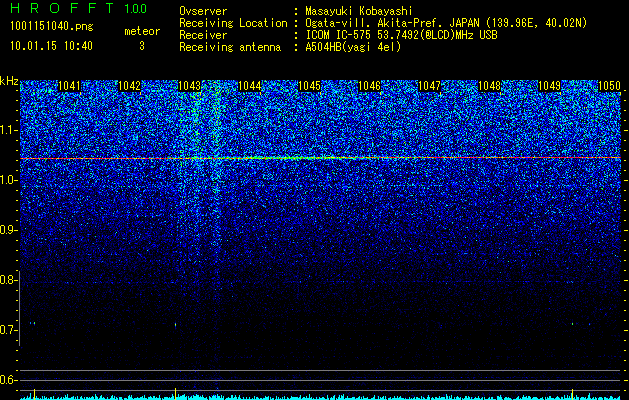Click the date stamp 10.01.15 10:40
The width and height of the screenshot is (629, 400).
51,46
